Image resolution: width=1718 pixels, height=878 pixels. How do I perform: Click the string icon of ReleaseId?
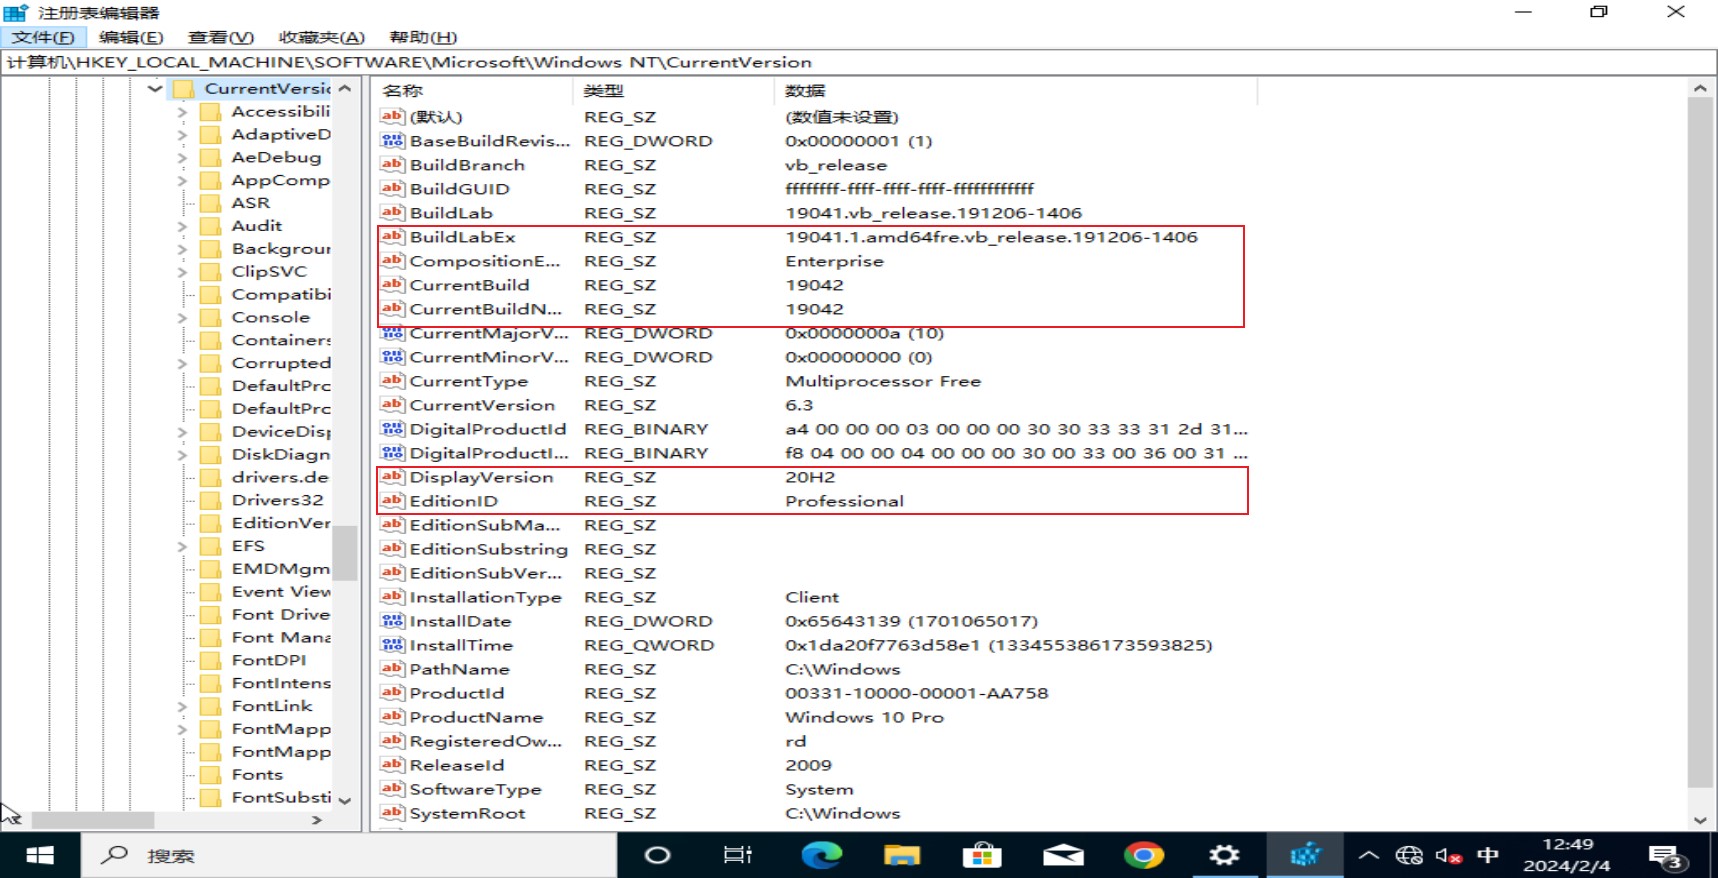click(392, 764)
